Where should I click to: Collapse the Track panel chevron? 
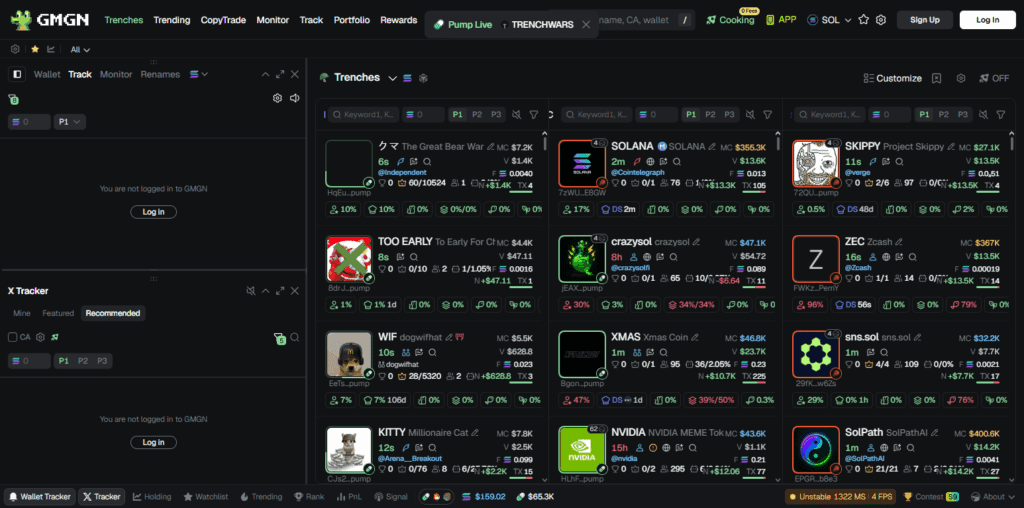point(265,74)
